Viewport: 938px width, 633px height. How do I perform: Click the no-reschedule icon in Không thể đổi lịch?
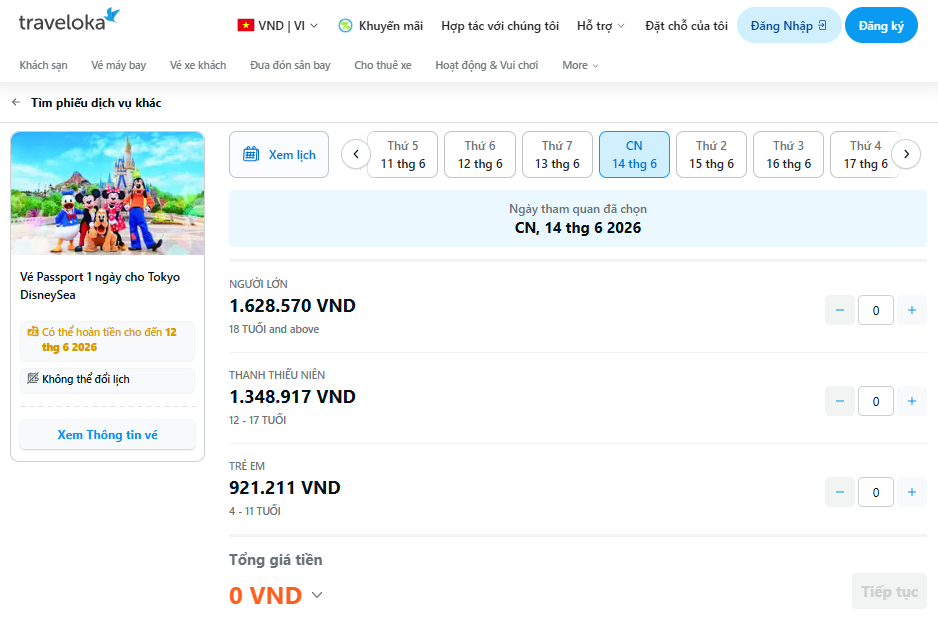[33, 378]
